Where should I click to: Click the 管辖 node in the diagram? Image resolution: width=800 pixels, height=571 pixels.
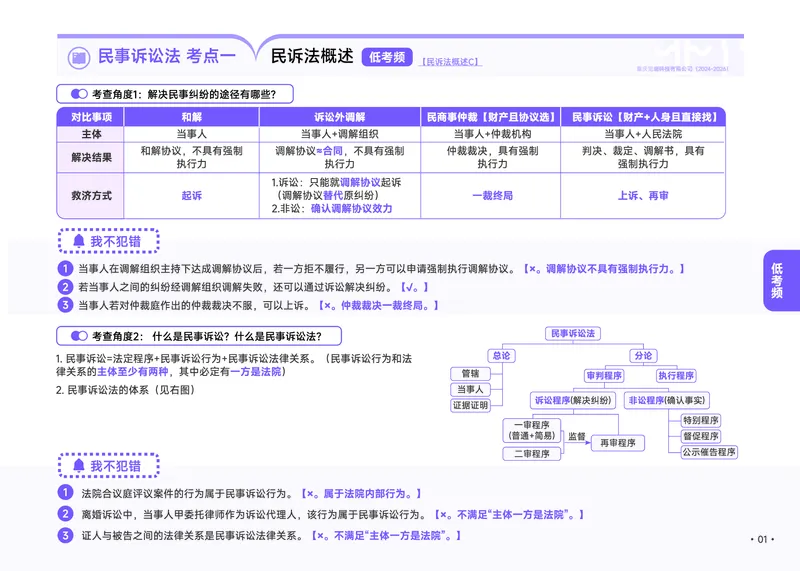(x=470, y=374)
